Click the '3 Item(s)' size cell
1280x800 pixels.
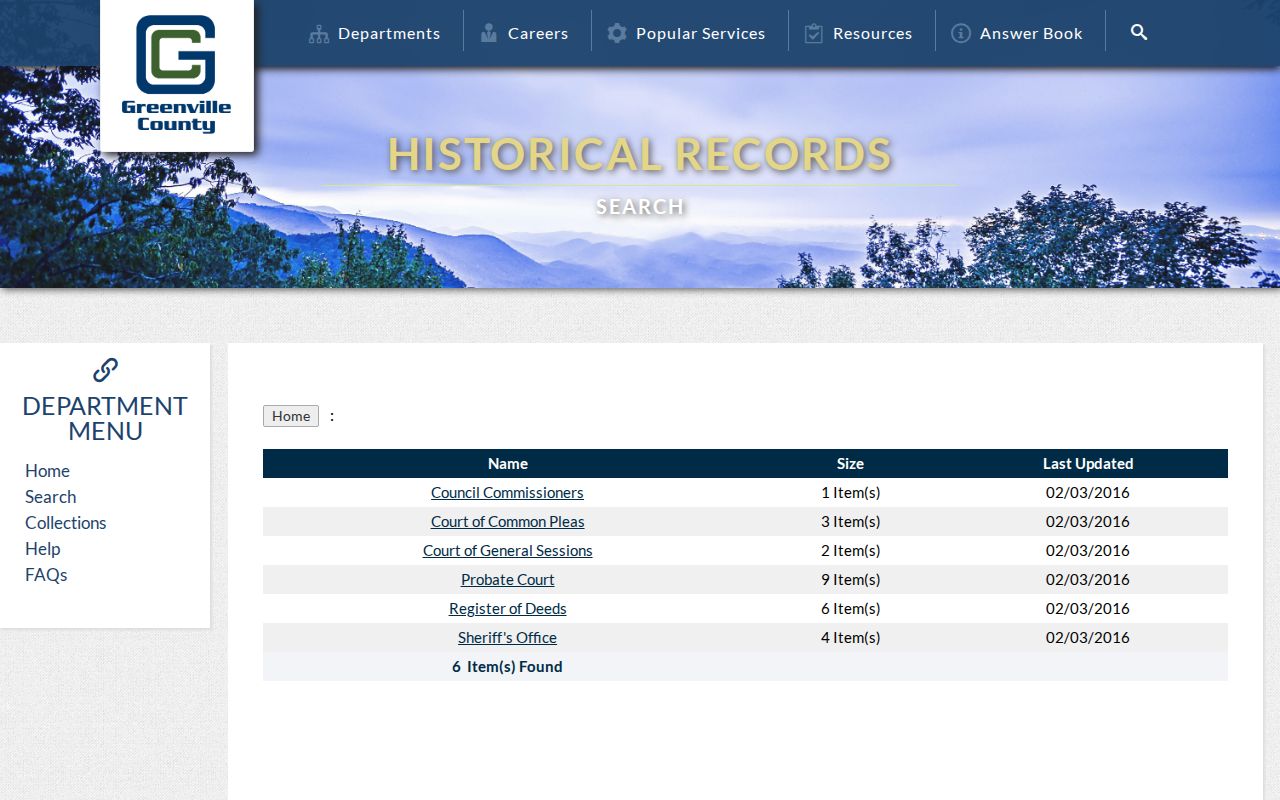point(851,522)
